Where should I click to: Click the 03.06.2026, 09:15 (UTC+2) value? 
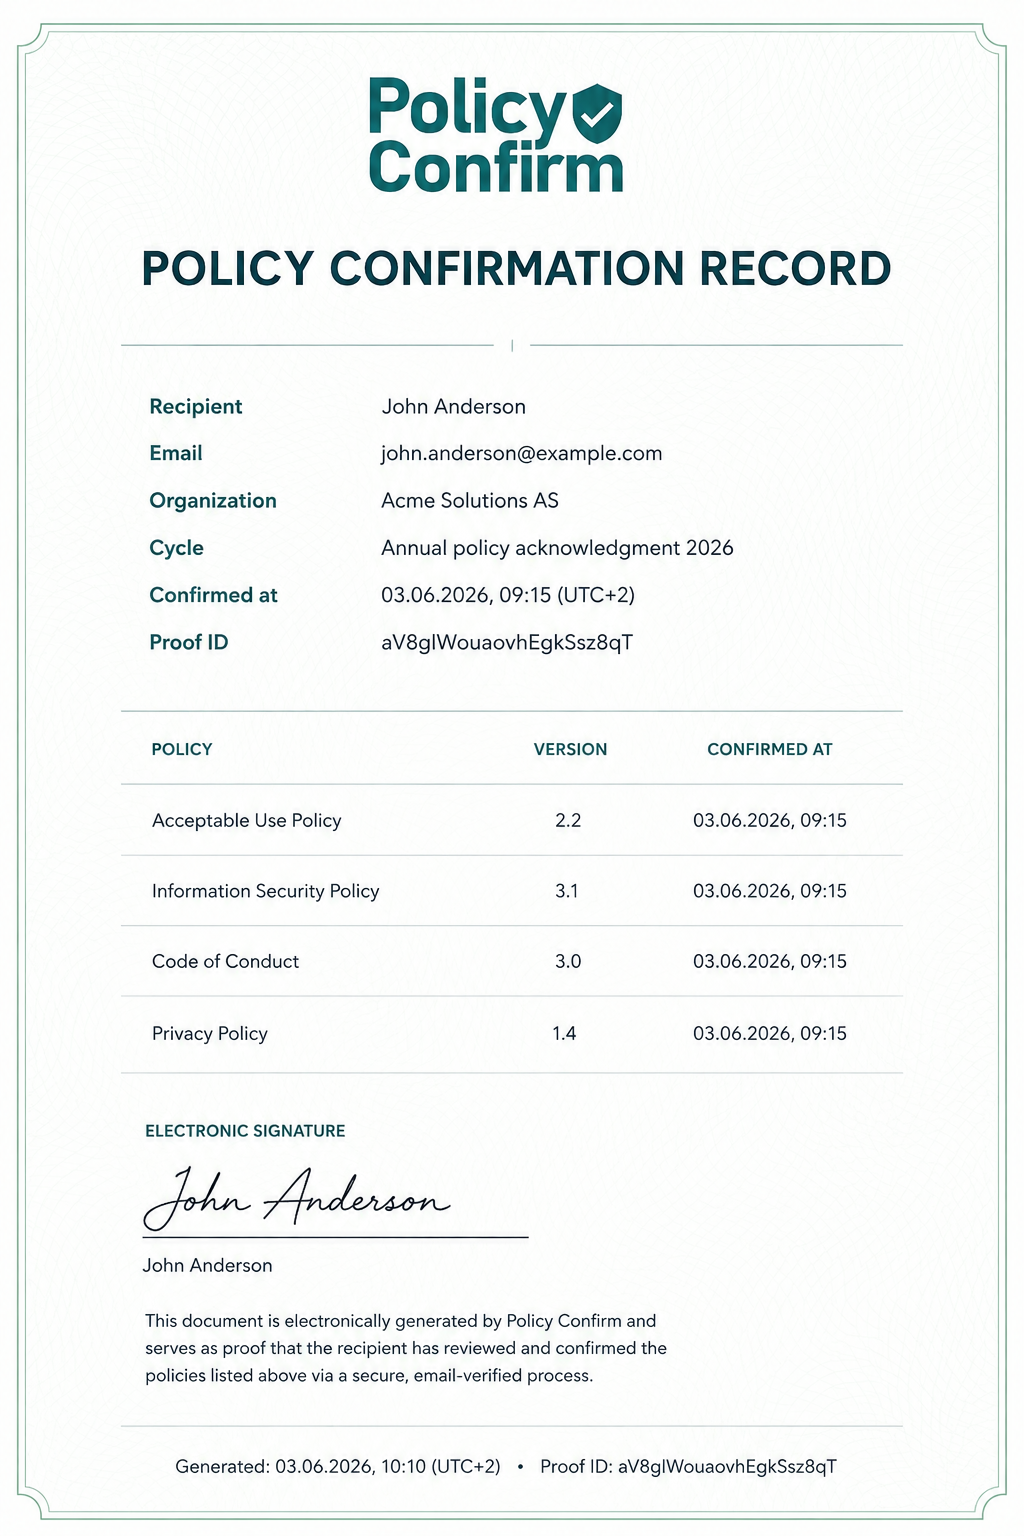coord(508,595)
